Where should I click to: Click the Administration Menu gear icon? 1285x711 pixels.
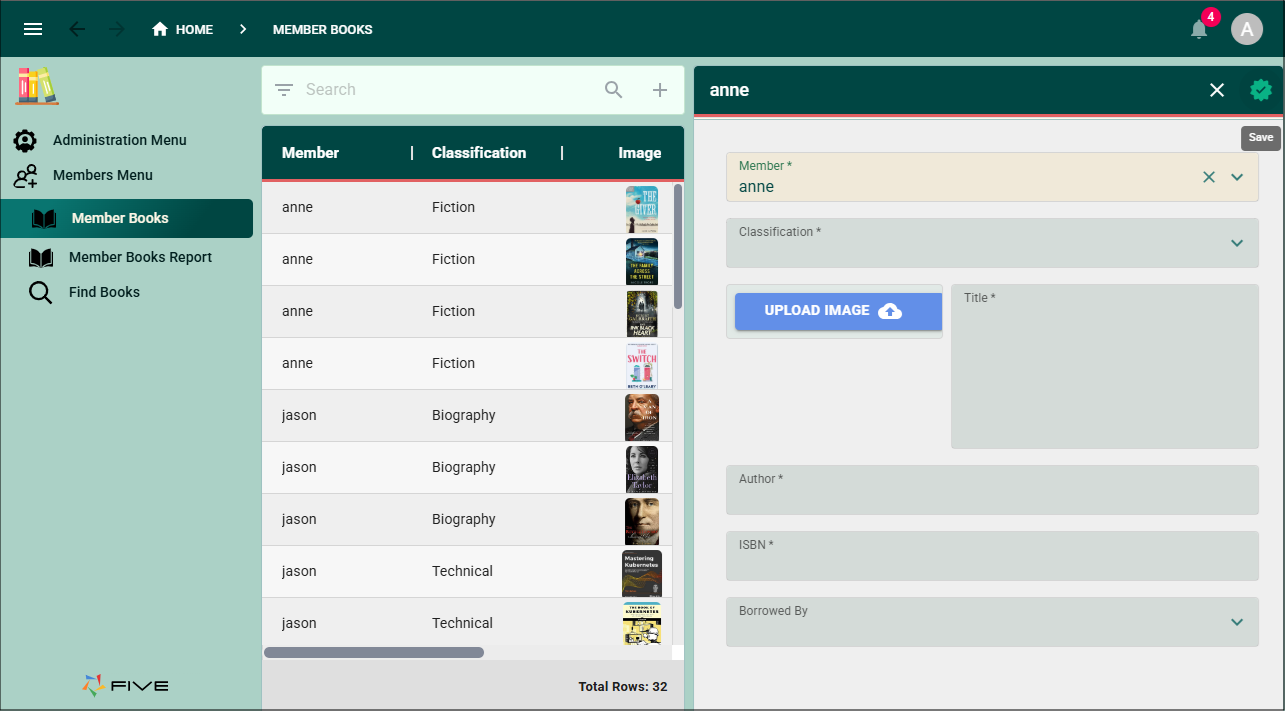point(25,141)
